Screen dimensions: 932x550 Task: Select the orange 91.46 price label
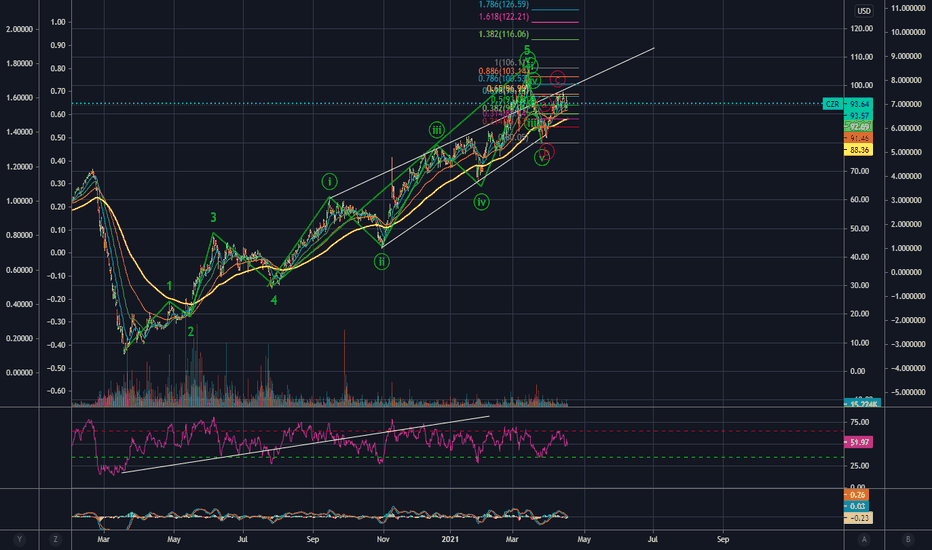tap(859, 138)
